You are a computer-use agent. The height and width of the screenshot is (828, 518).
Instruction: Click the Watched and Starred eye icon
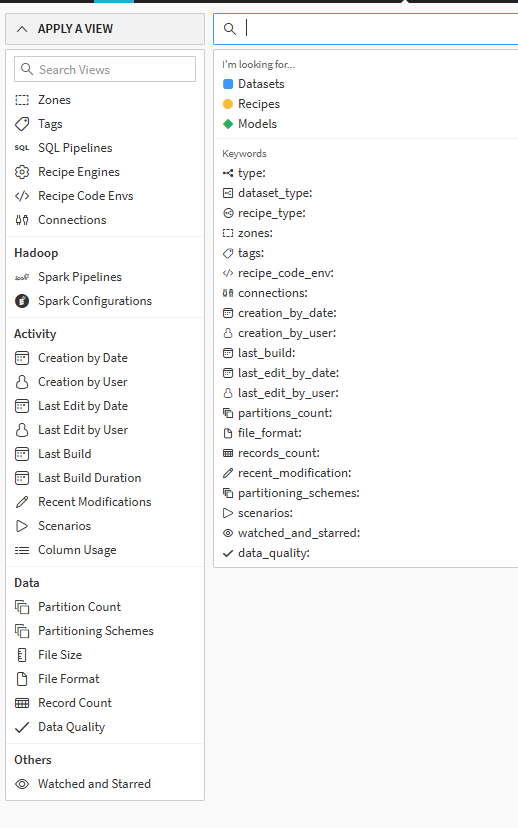tap(22, 784)
